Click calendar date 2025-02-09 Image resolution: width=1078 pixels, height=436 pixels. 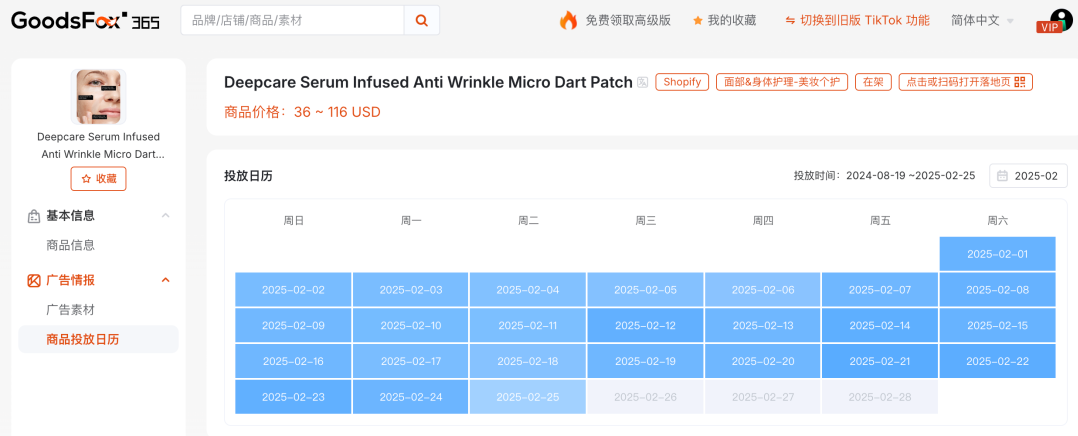pos(293,325)
